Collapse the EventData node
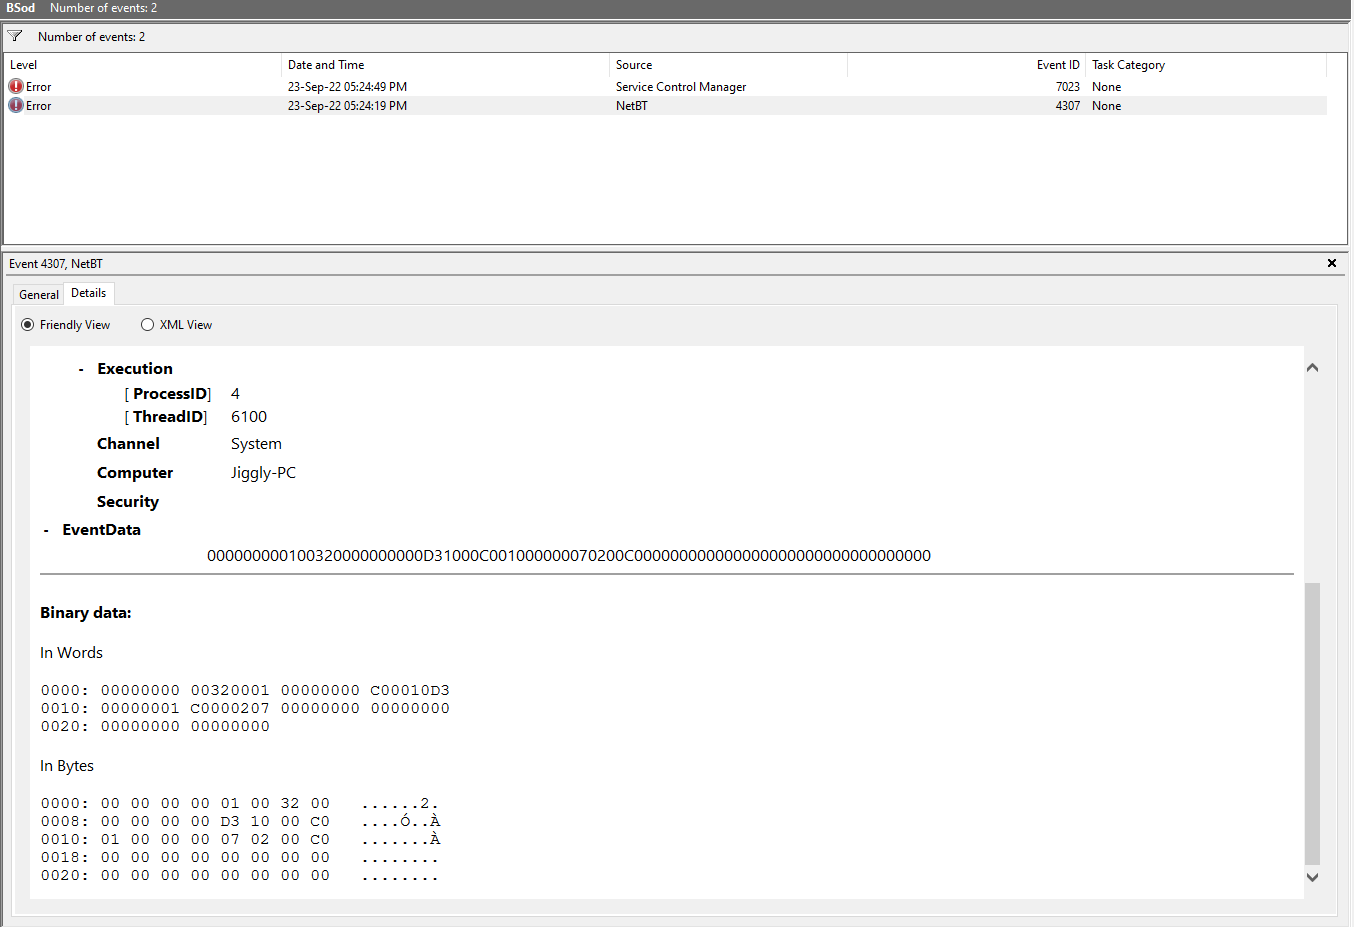Viewport: 1354px width, 927px height. pyautogui.click(x=46, y=531)
